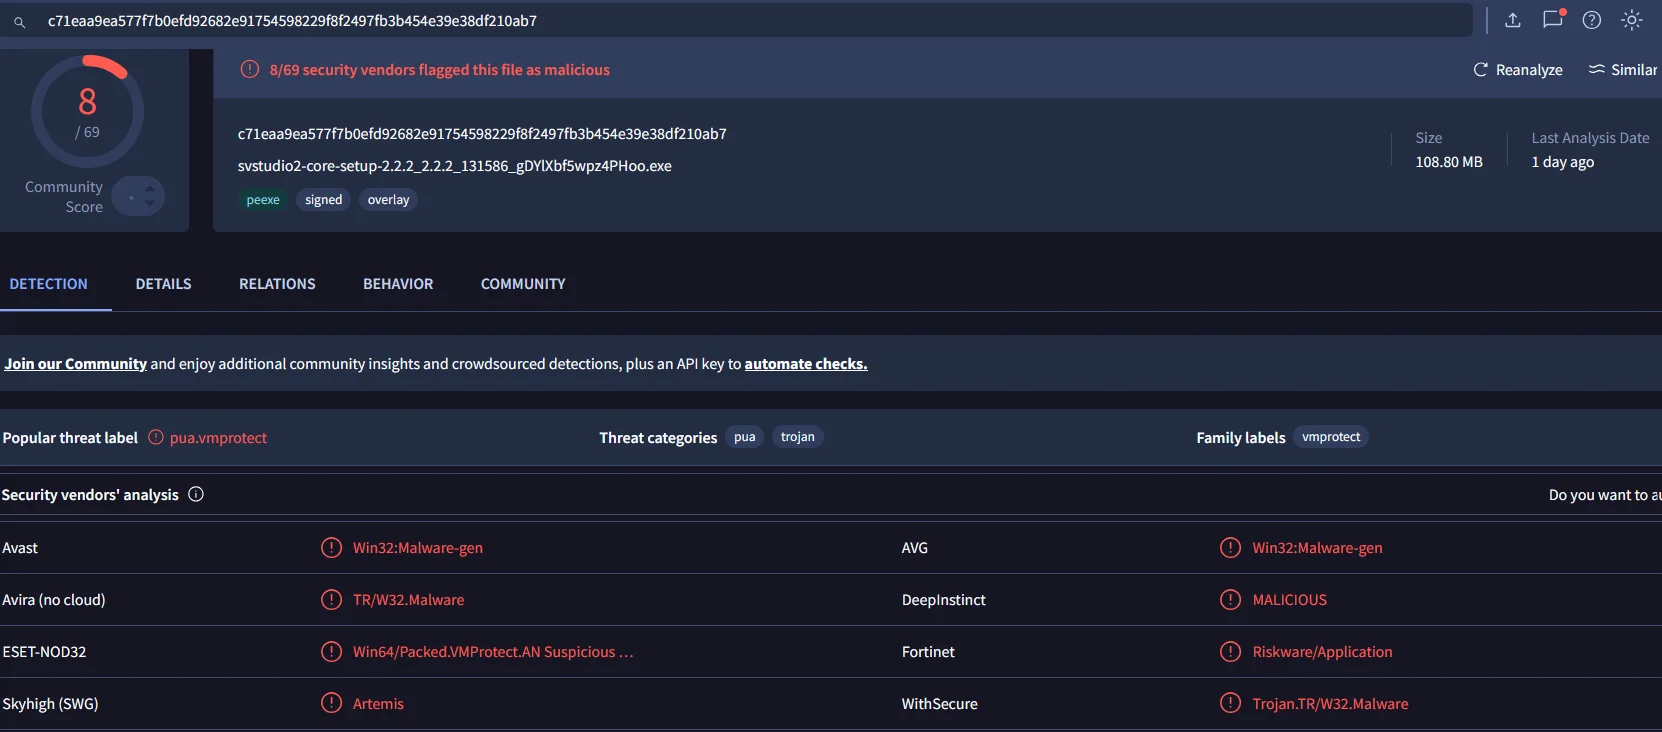This screenshot has height=732, width=1662.
Task: Follow the automate checks link
Action: [806, 364]
